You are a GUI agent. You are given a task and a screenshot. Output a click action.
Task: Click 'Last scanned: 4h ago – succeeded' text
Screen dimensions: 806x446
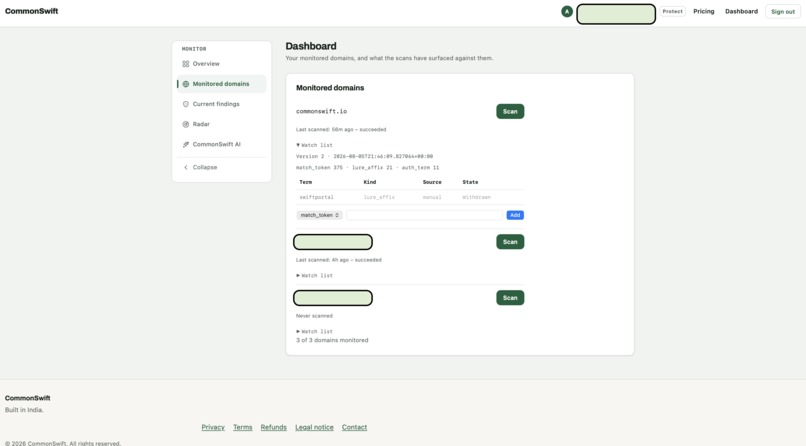pos(339,260)
